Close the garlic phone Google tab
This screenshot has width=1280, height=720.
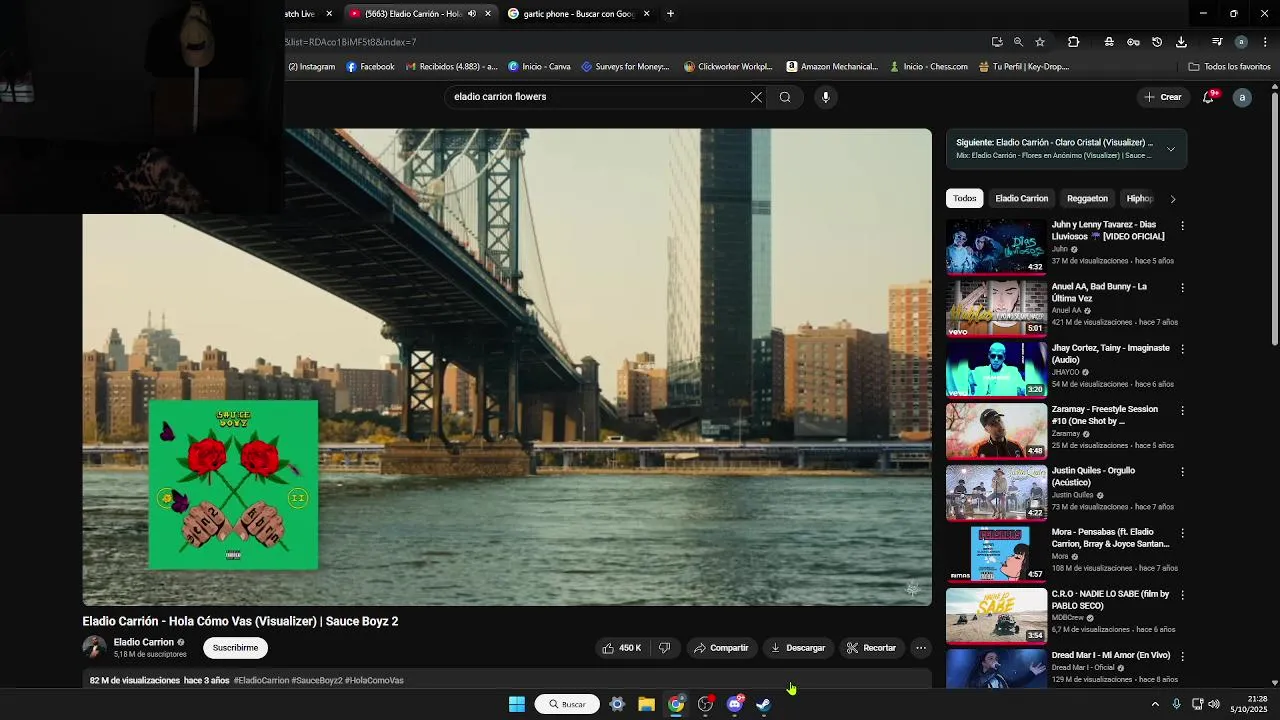point(646,14)
